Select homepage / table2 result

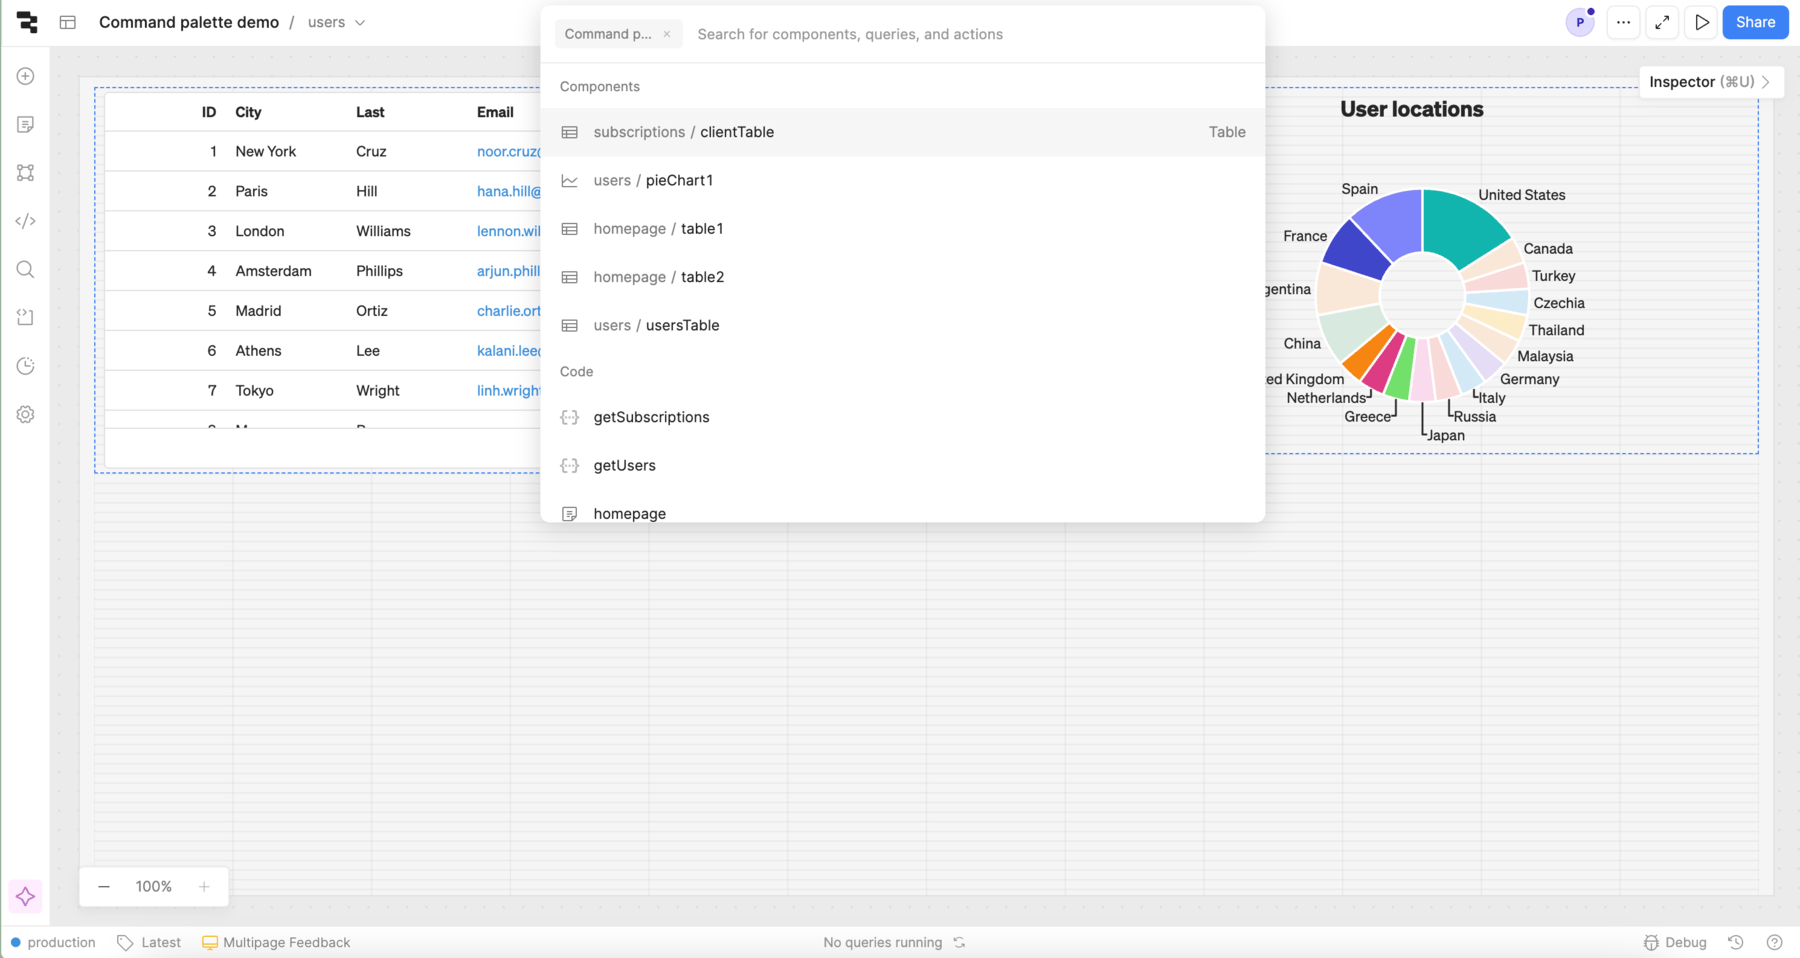tap(903, 277)
